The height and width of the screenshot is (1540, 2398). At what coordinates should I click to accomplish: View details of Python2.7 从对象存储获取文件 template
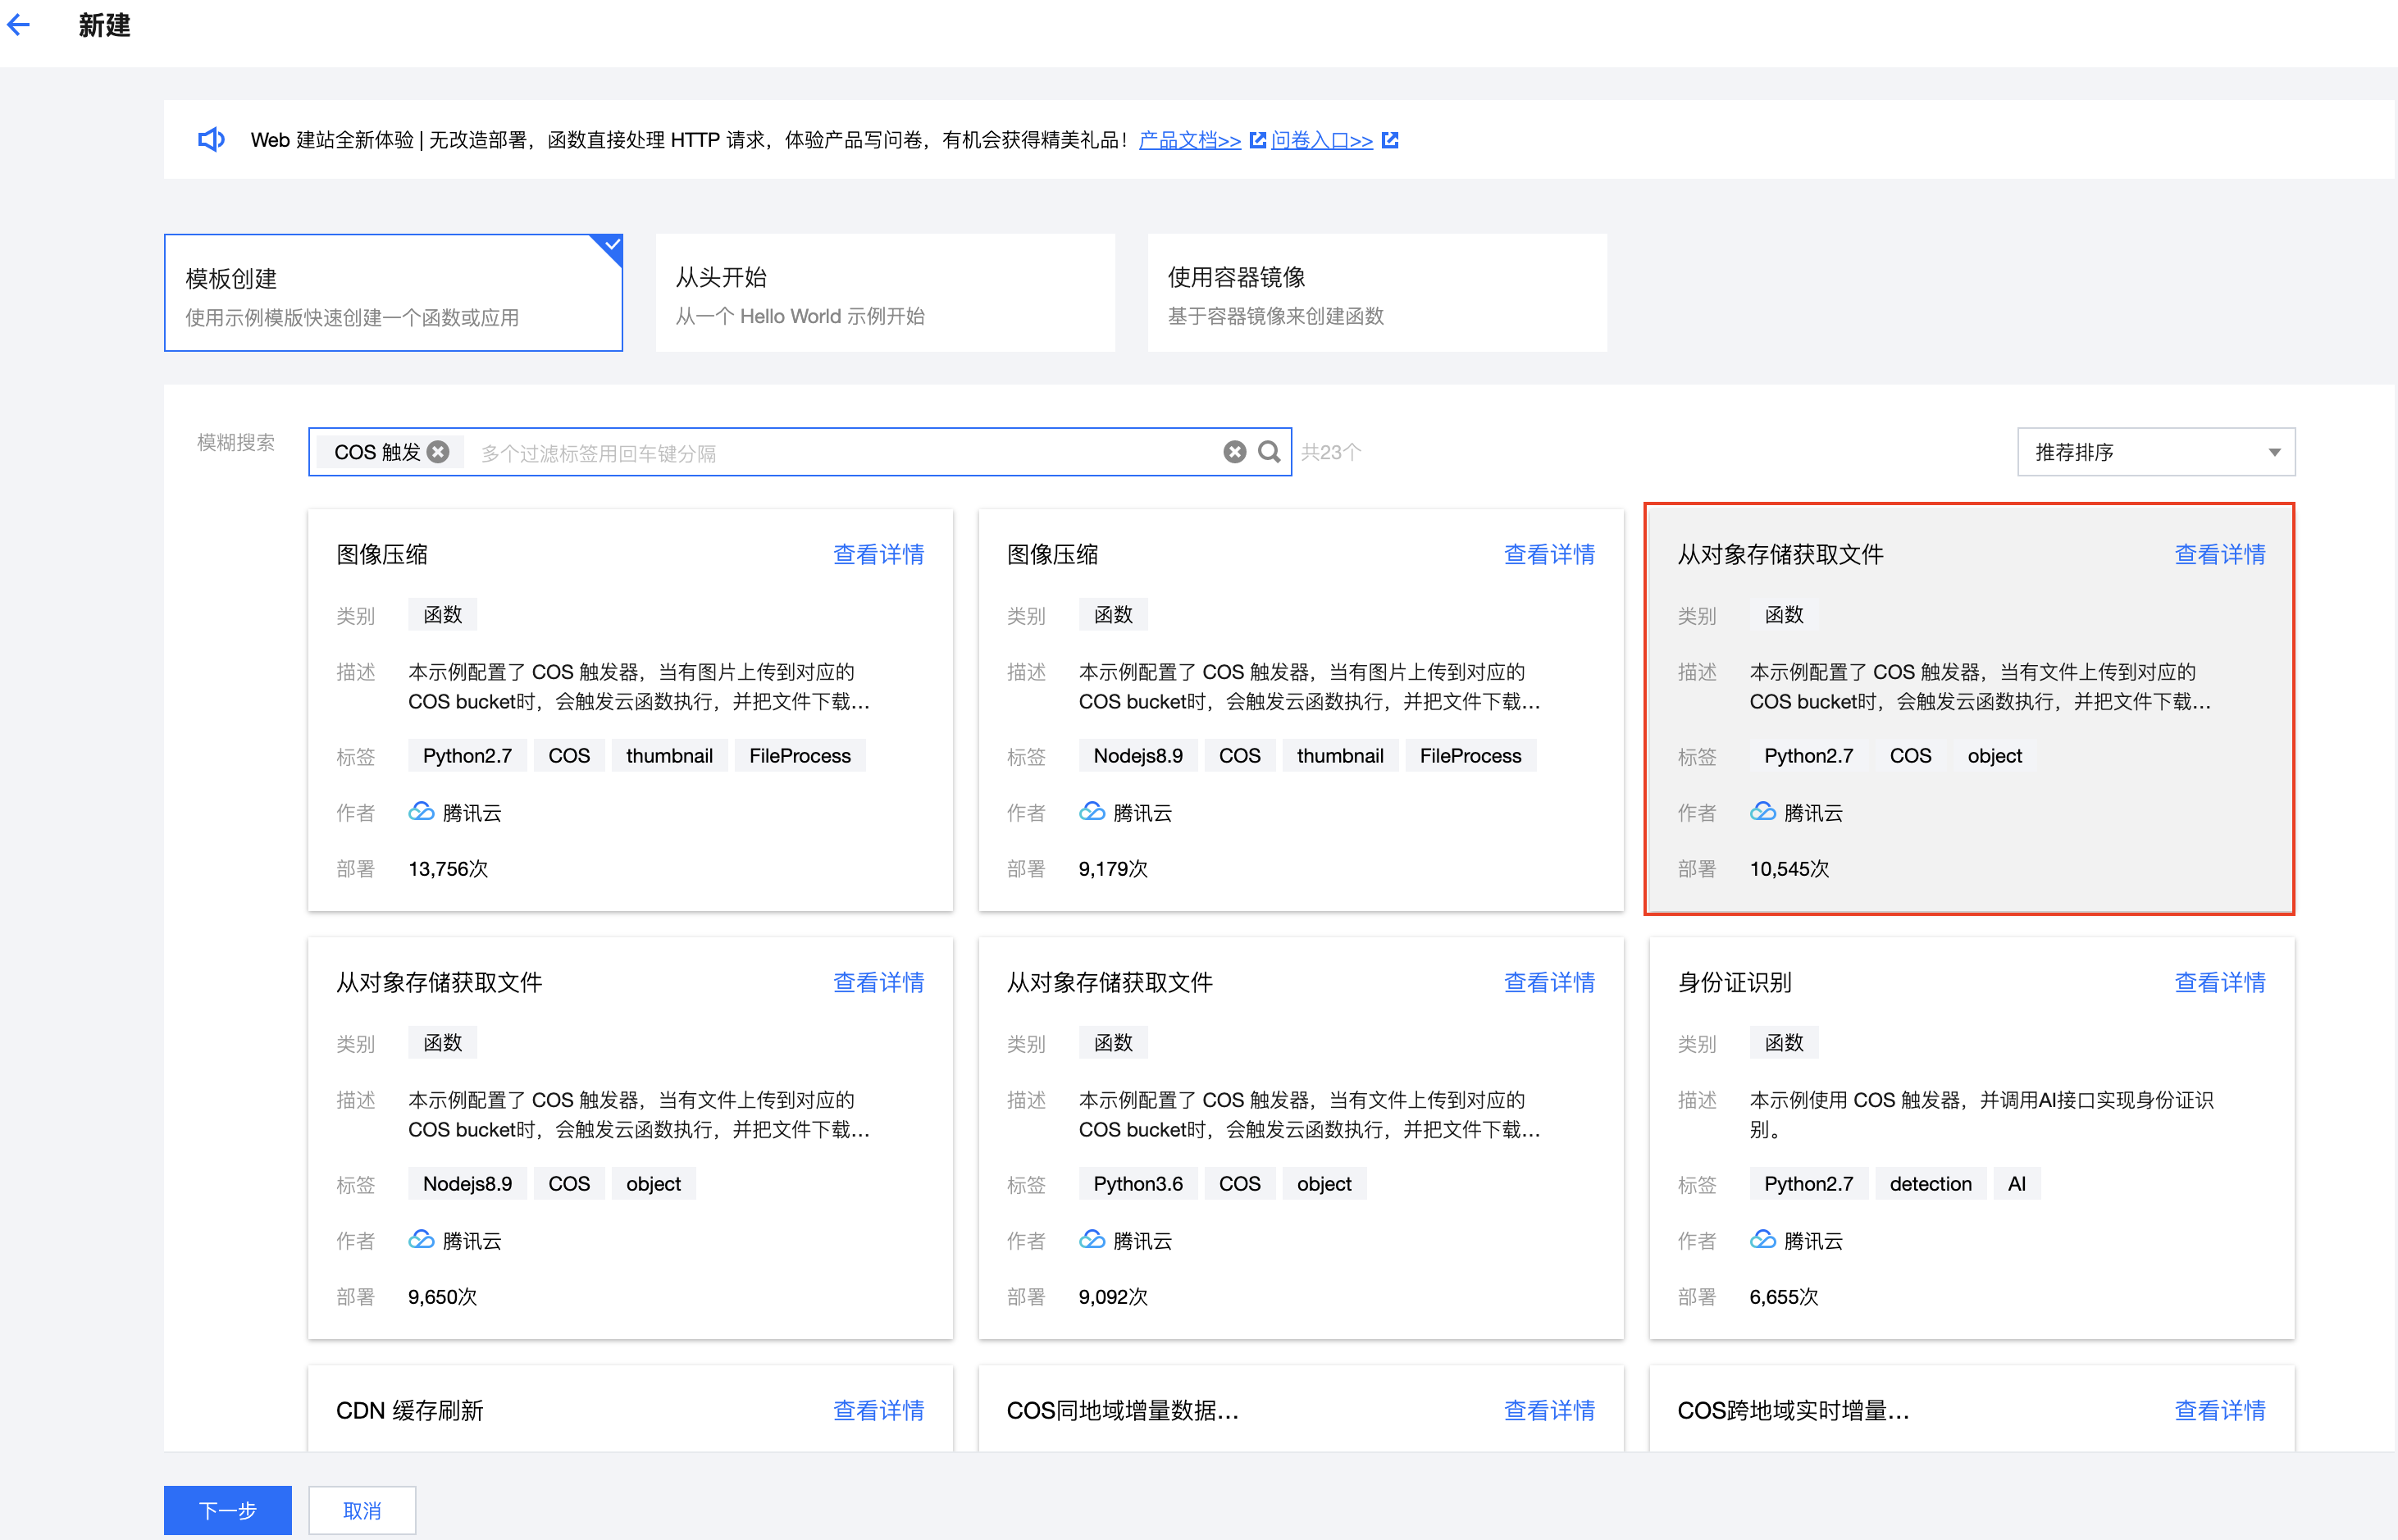coord(2220,554)
